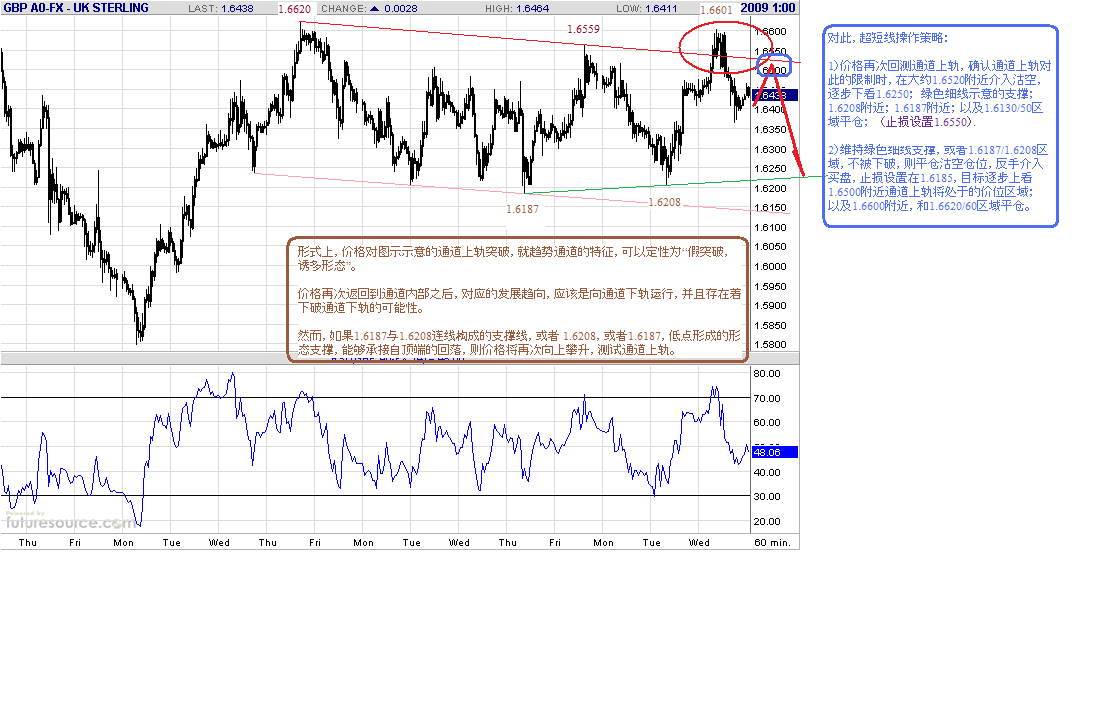Click the brown-box paragraph starting 然而

tap(519, 342)
